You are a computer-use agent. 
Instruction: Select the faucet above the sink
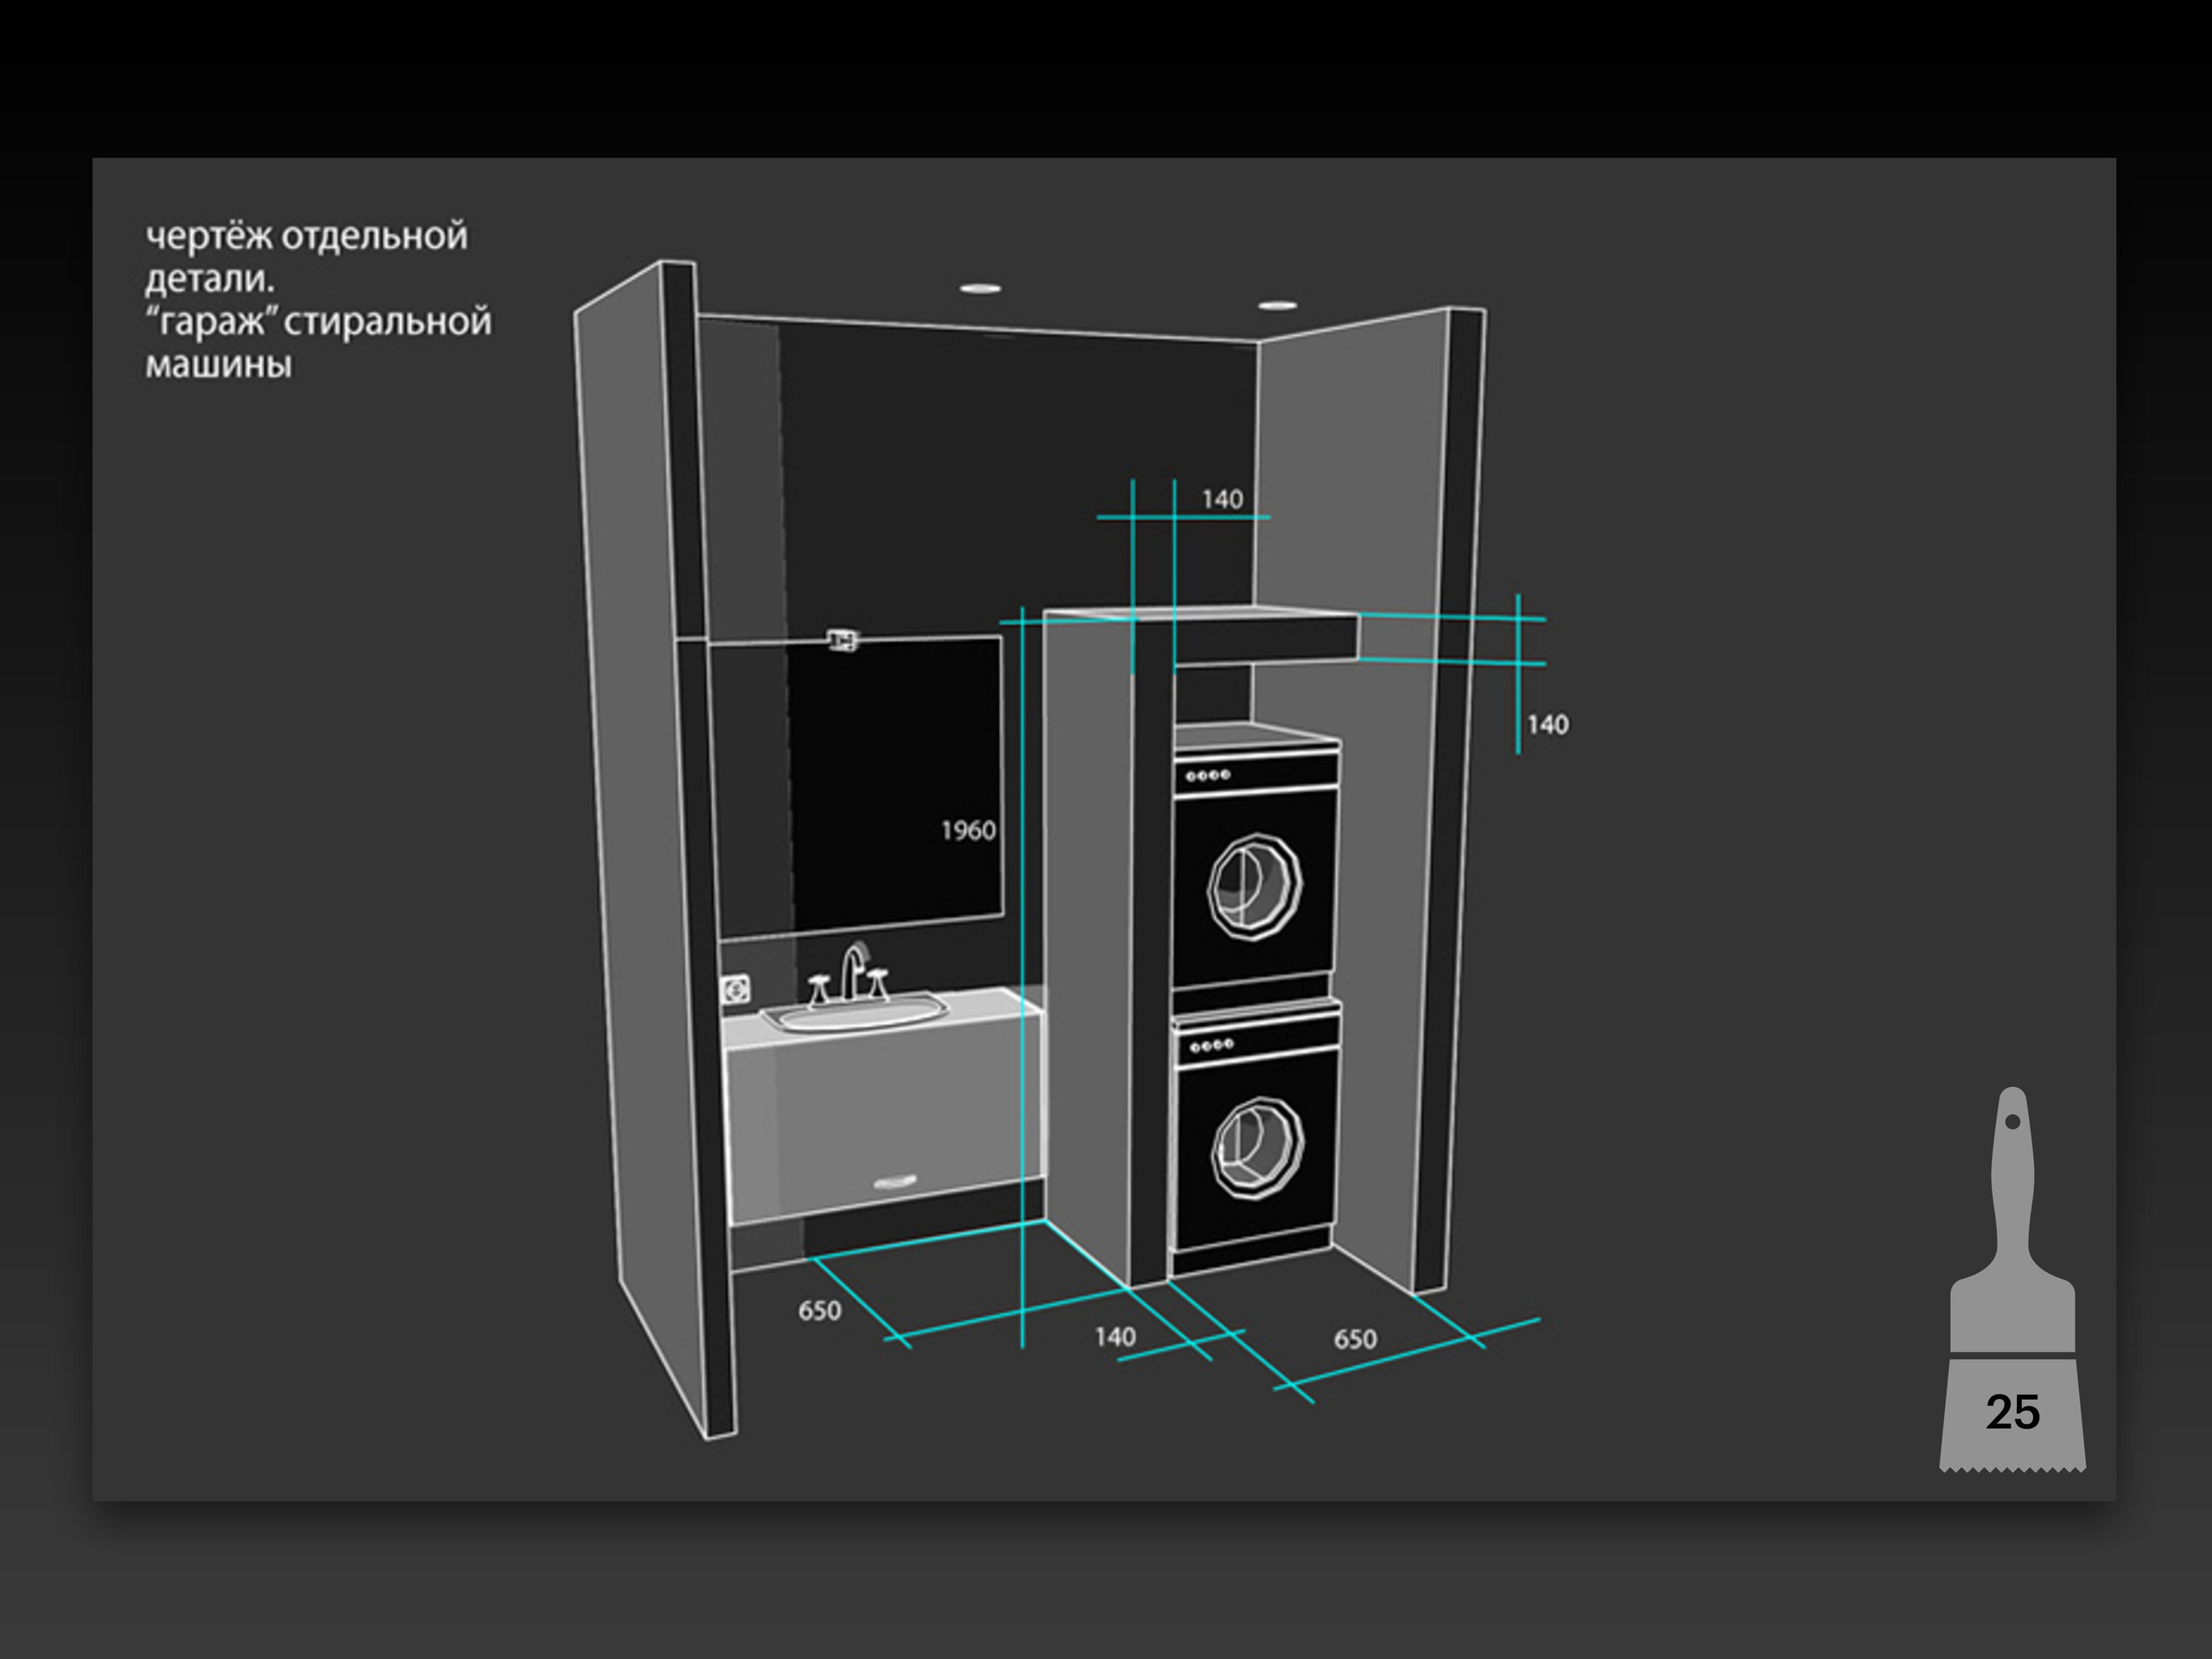click(850, 970)
